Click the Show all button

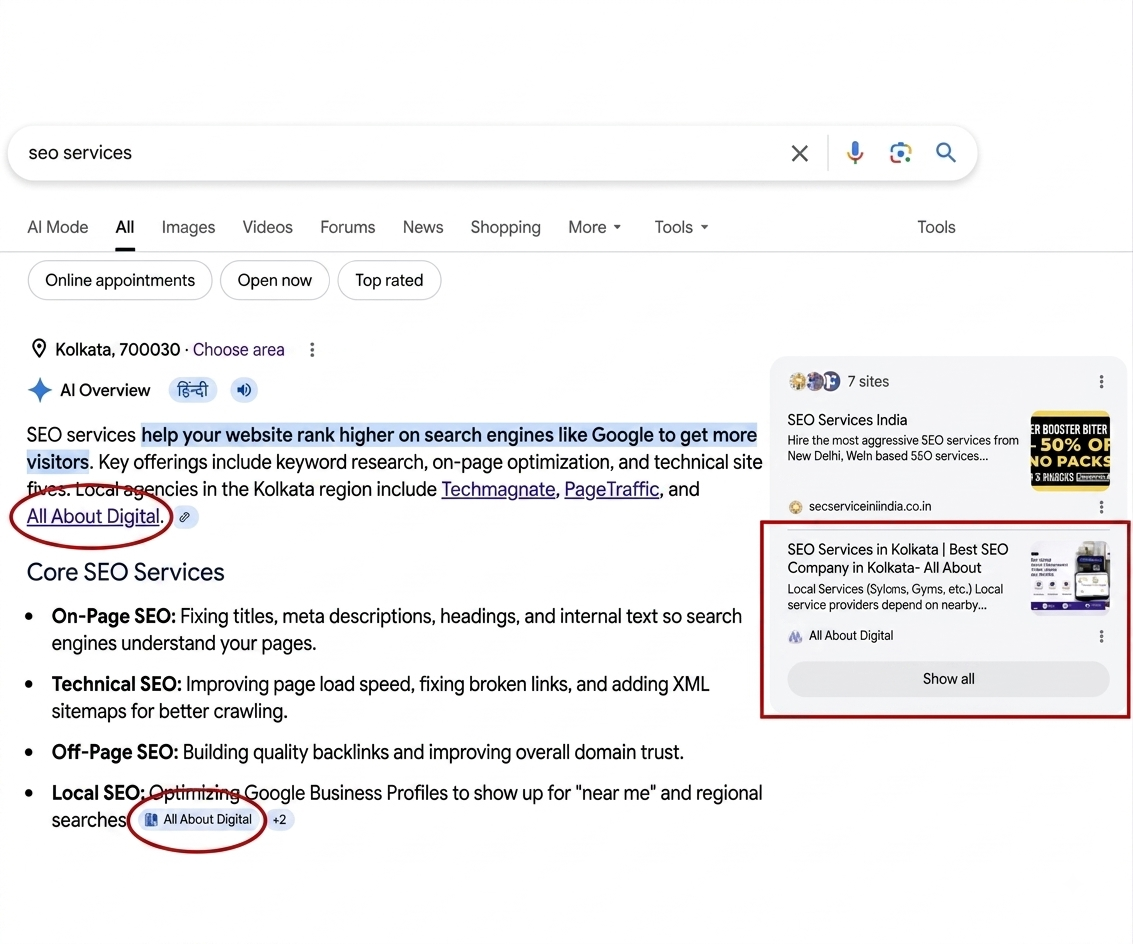tap(948, 679)
